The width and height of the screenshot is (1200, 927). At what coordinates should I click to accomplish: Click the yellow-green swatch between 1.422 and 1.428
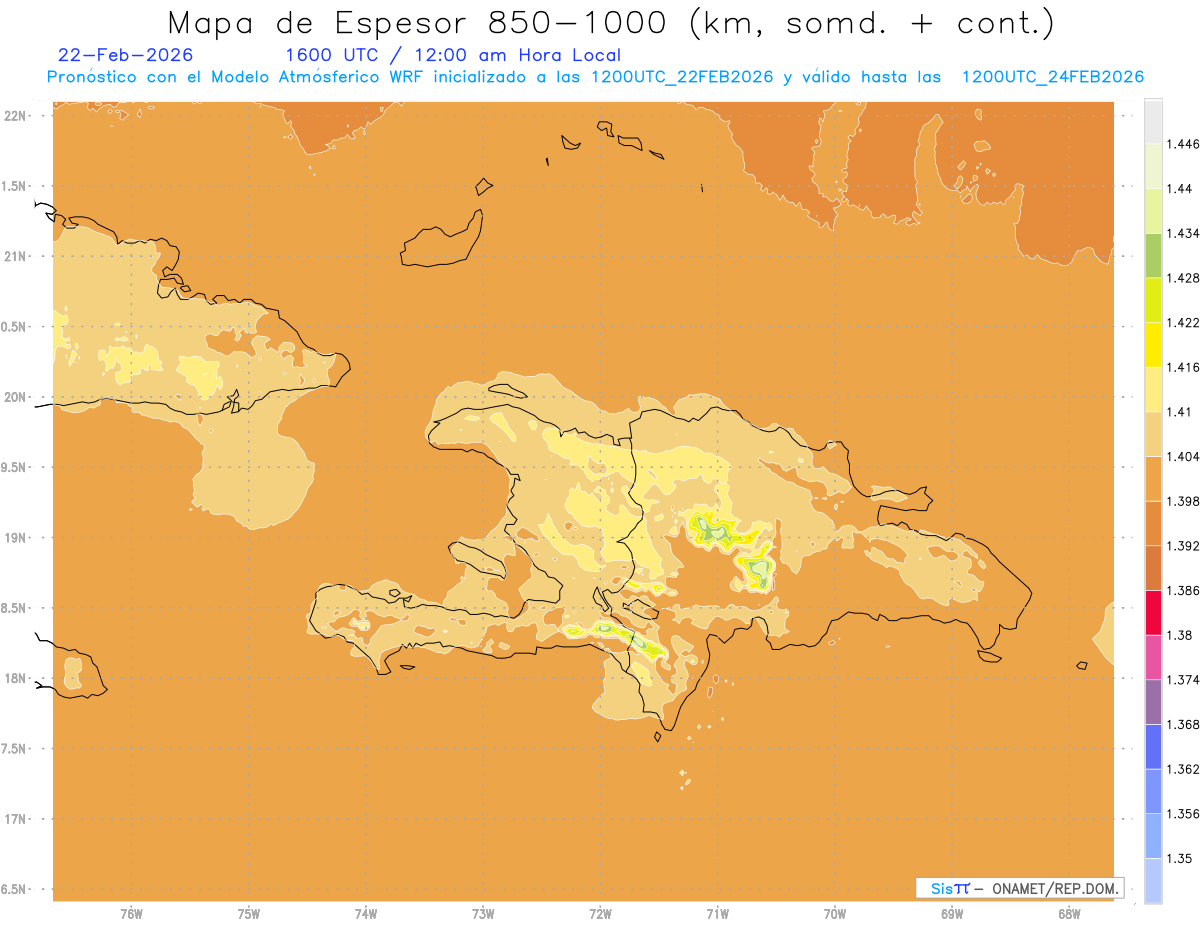1153,300
